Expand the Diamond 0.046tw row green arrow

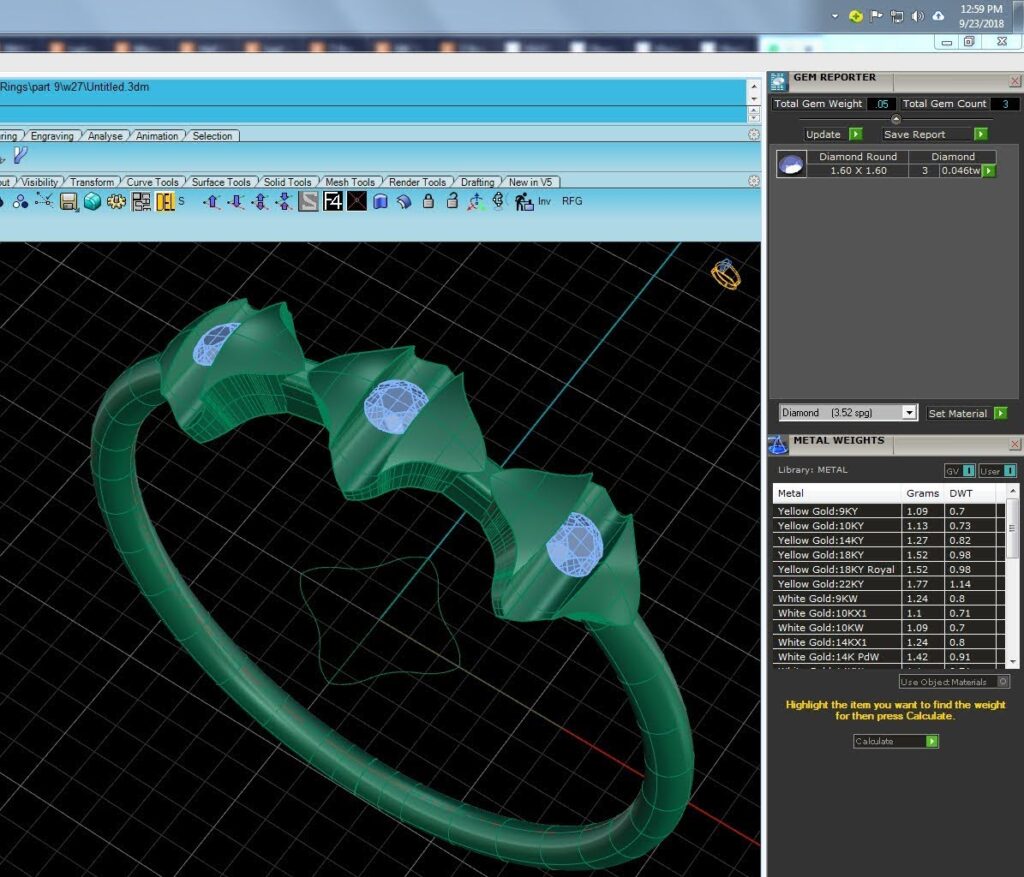click(989, 170)
